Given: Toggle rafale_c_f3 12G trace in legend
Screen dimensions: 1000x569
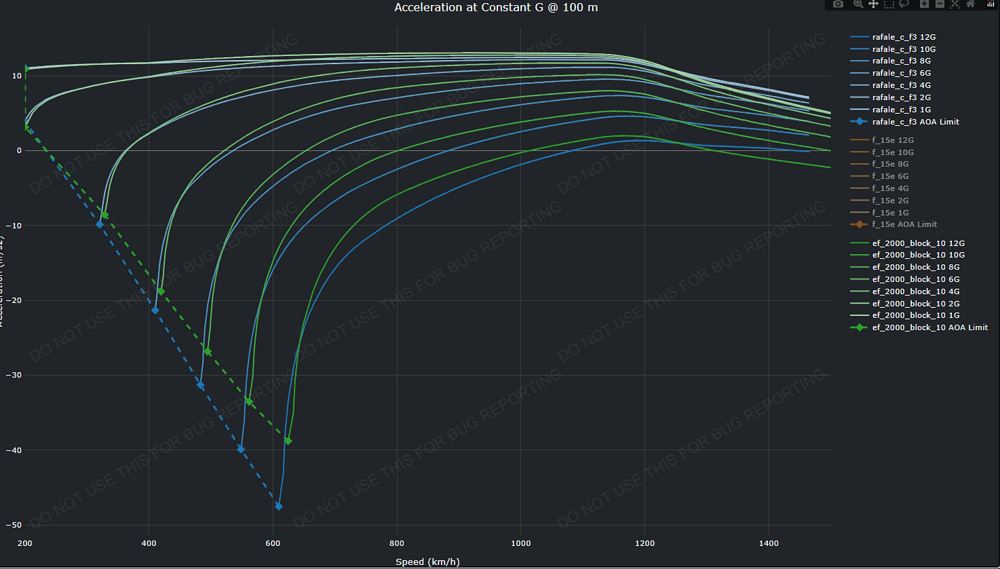Looking at the screenshot, I should pos(893,37).
